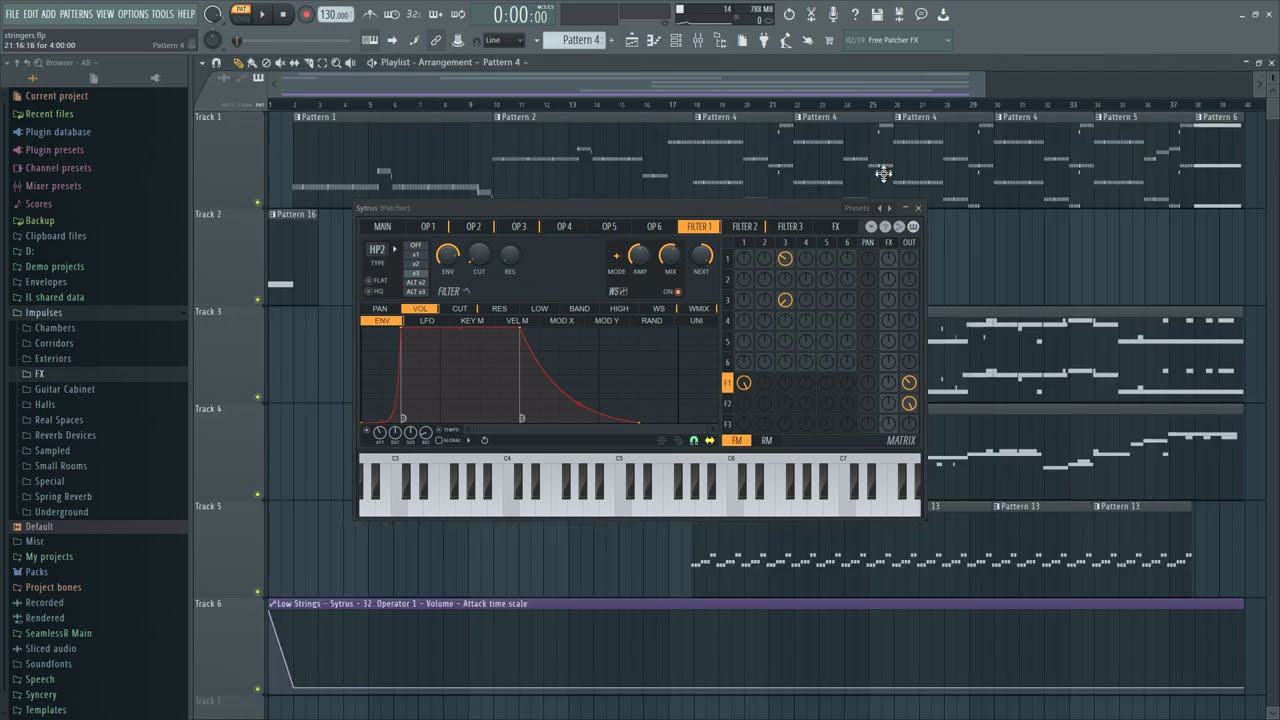Select the LFO articulation button
The image size is (1280, 720).
427,321
